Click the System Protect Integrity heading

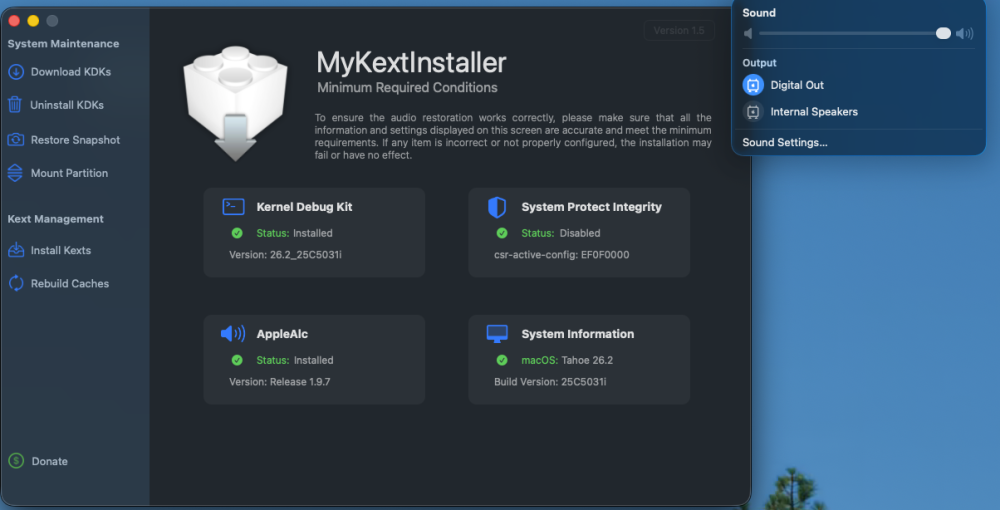point(591,207)
